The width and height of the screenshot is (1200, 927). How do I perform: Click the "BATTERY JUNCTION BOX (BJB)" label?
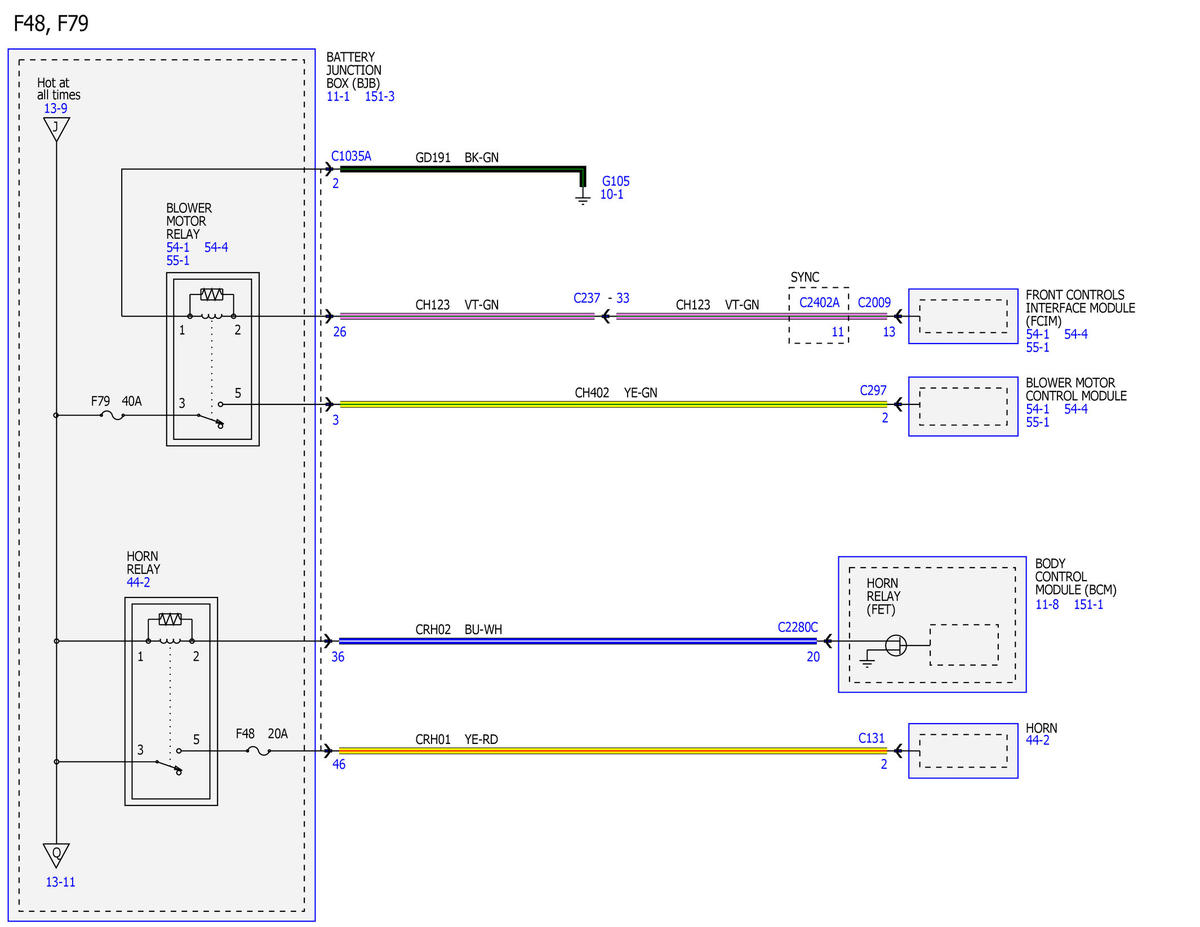tap(354, 70)
